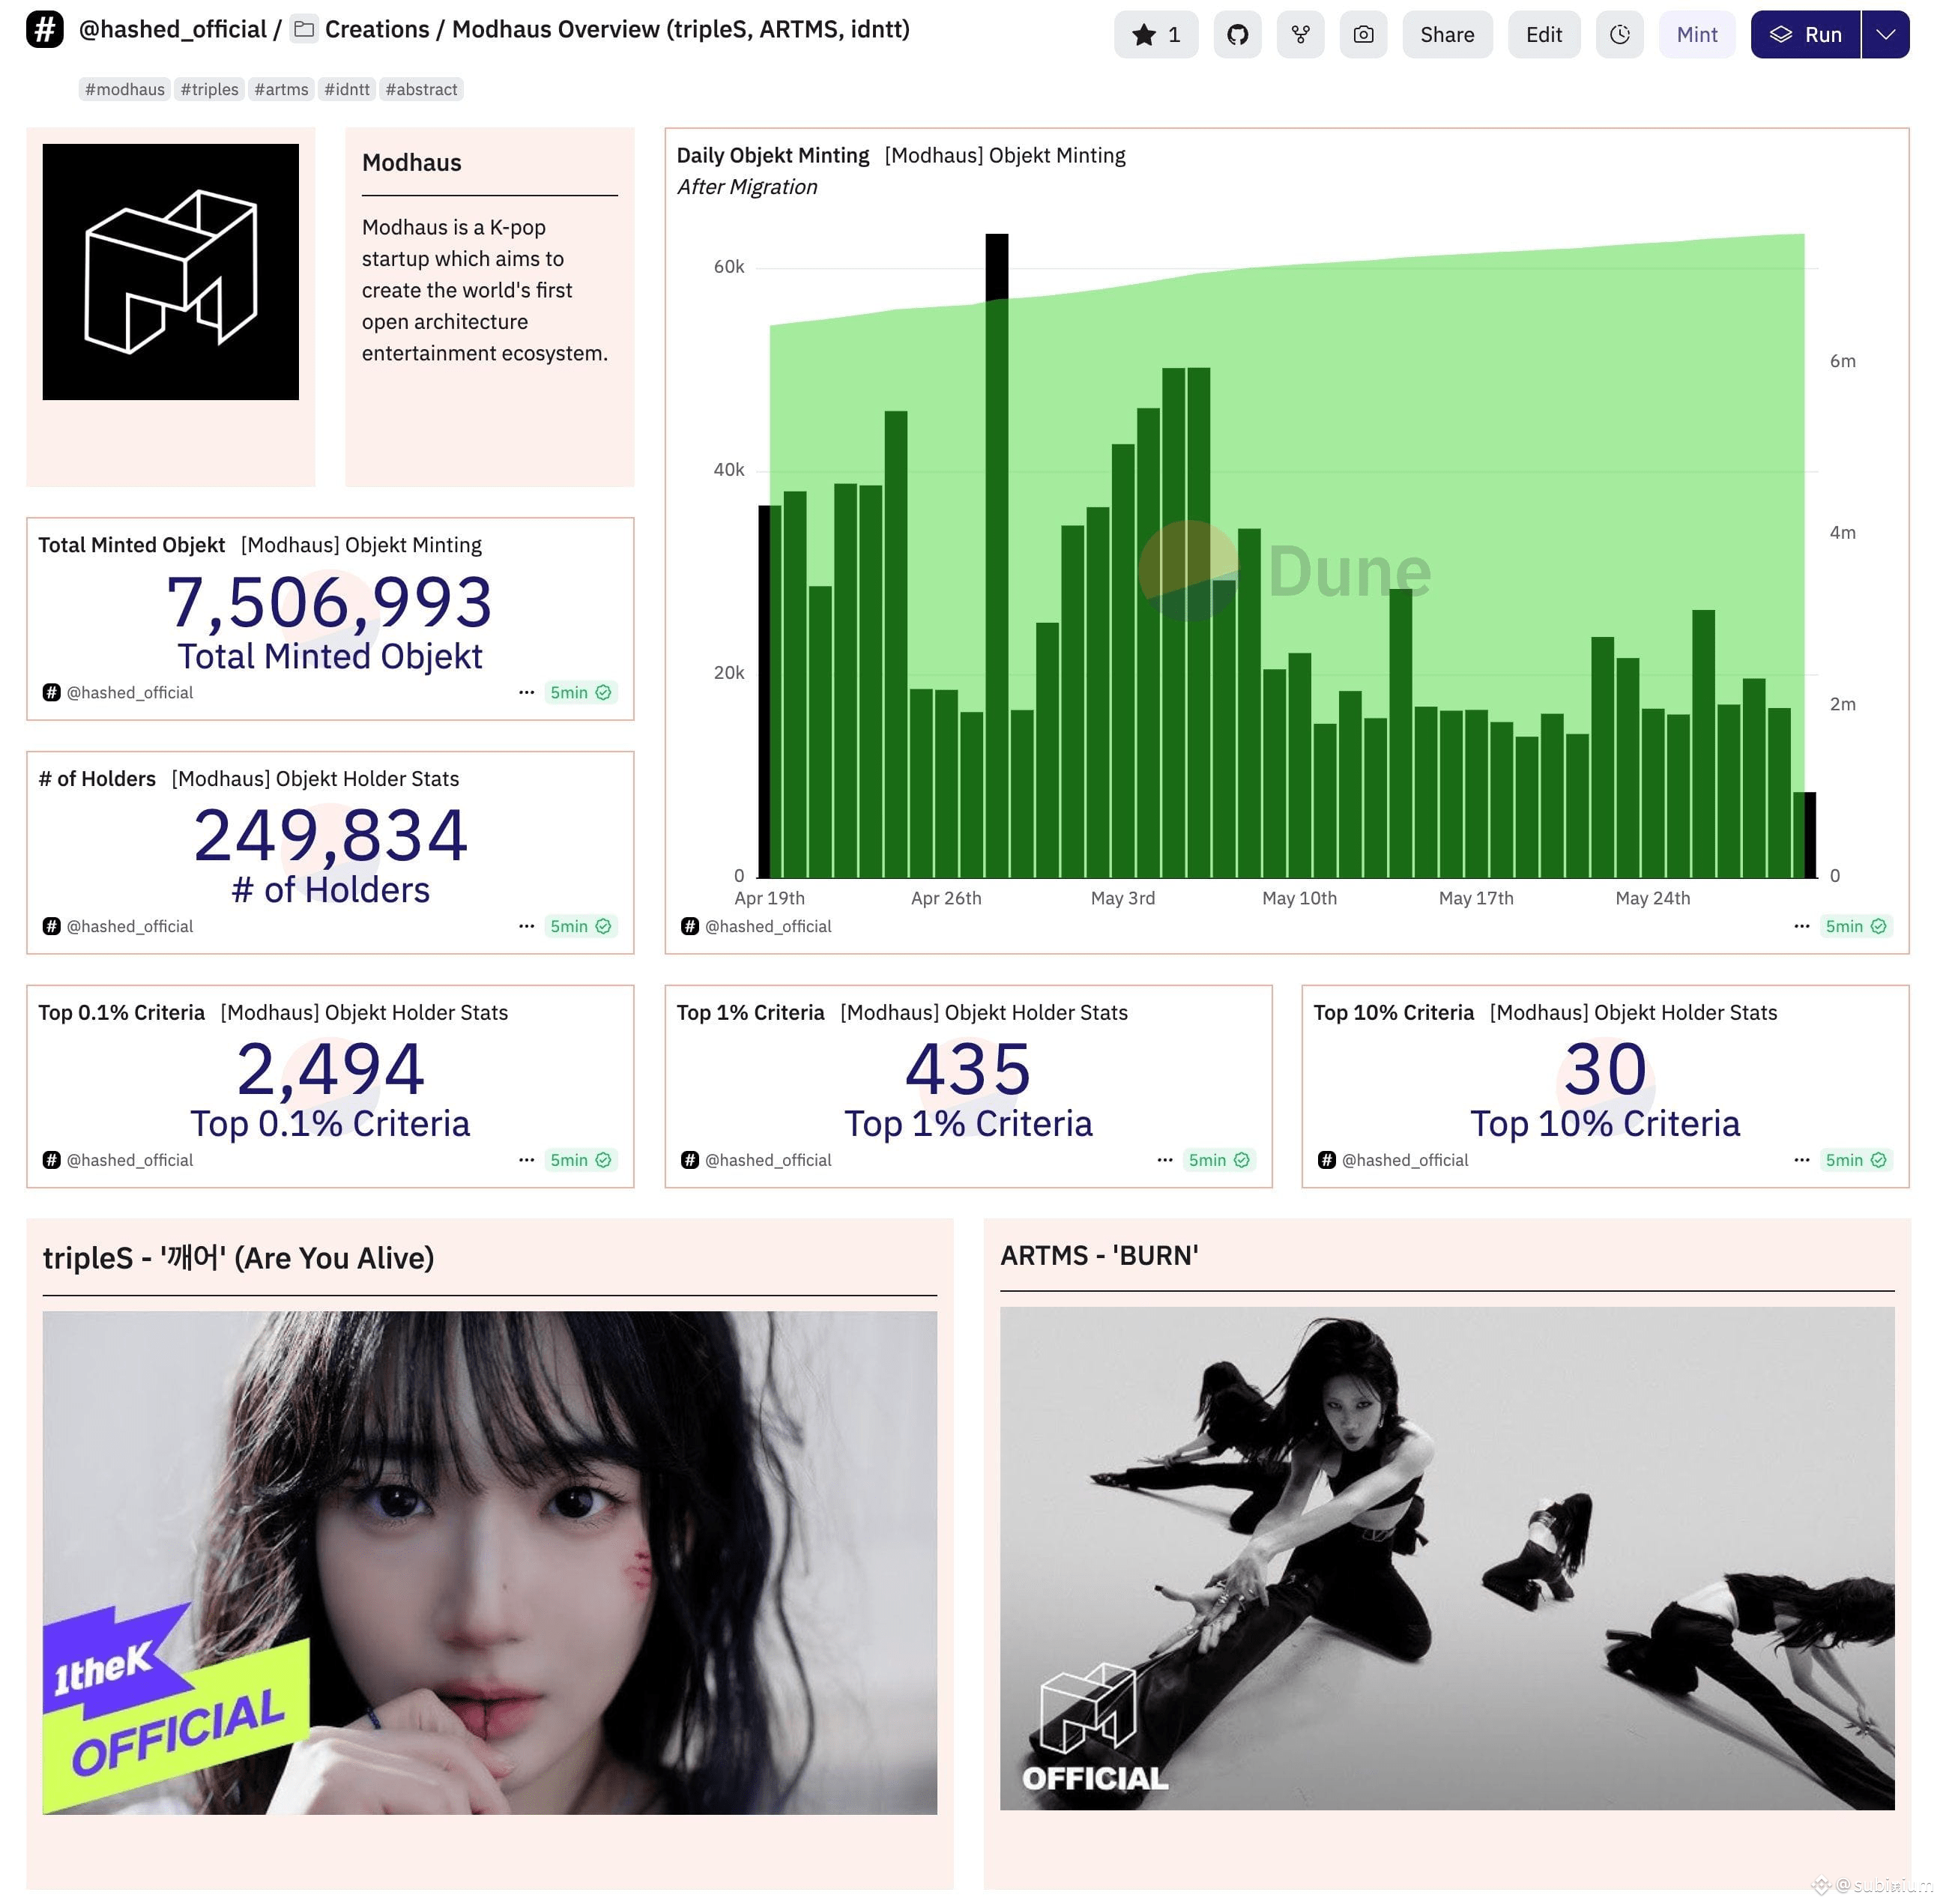Open @hashed_official link under Top 0.1% Criteria

[x=130, y=1160]
